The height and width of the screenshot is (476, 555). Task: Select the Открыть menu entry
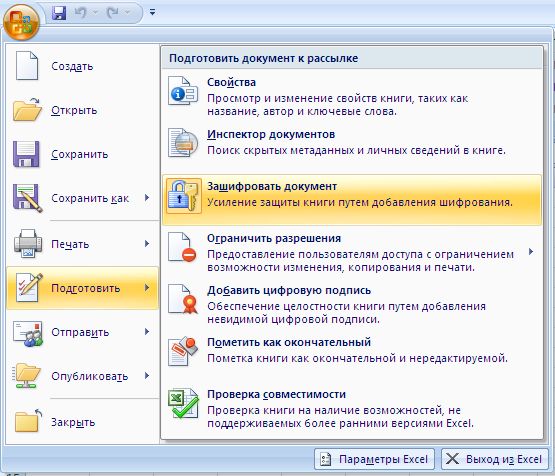coord(82,110)
